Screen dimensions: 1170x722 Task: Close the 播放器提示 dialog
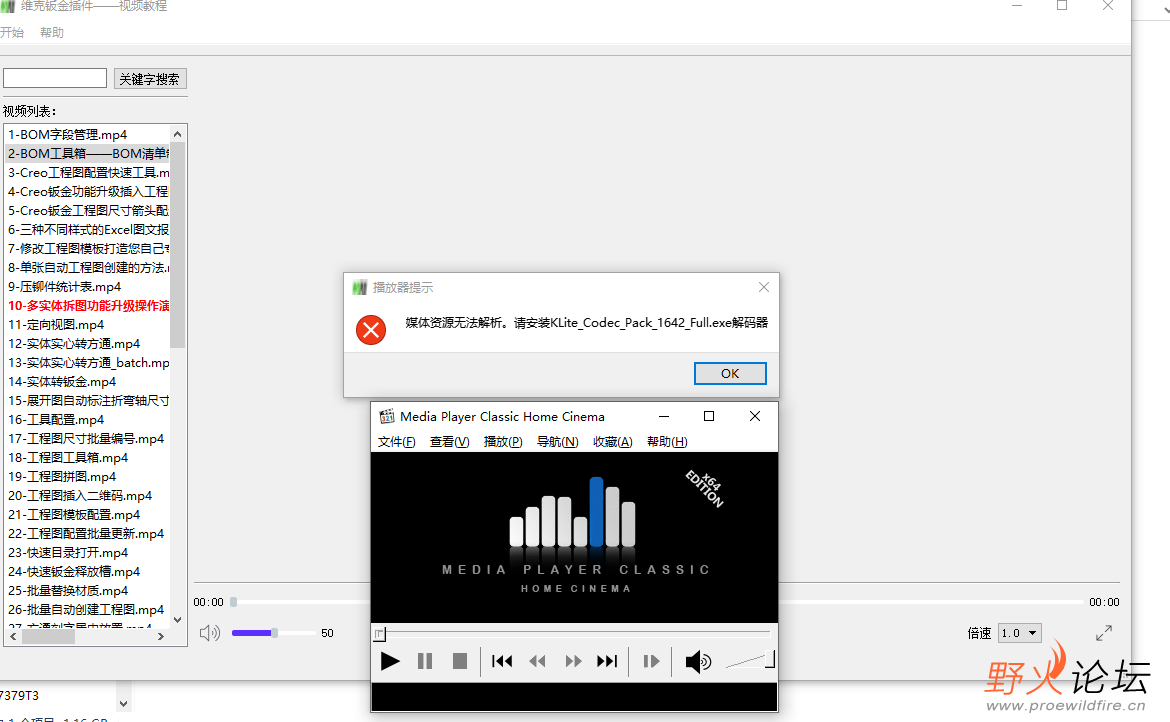point(763,287)
